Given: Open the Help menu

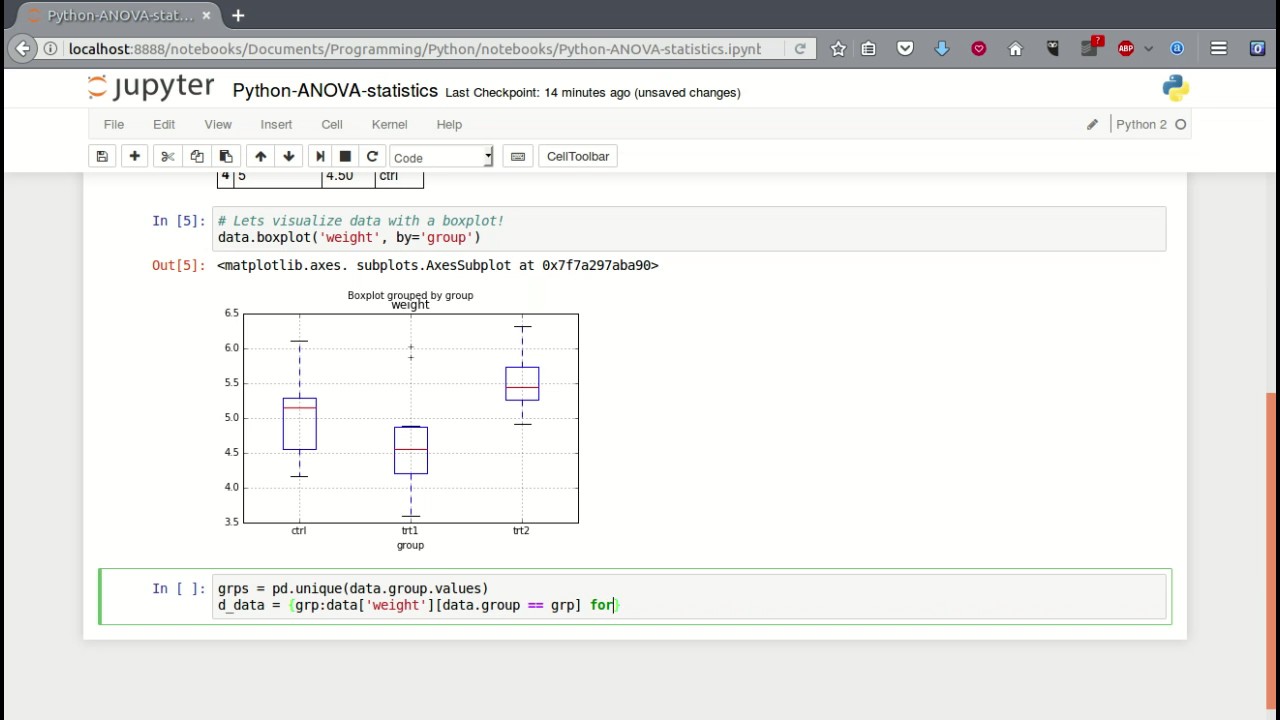Looking at the screenshot, I should [449, 124].
